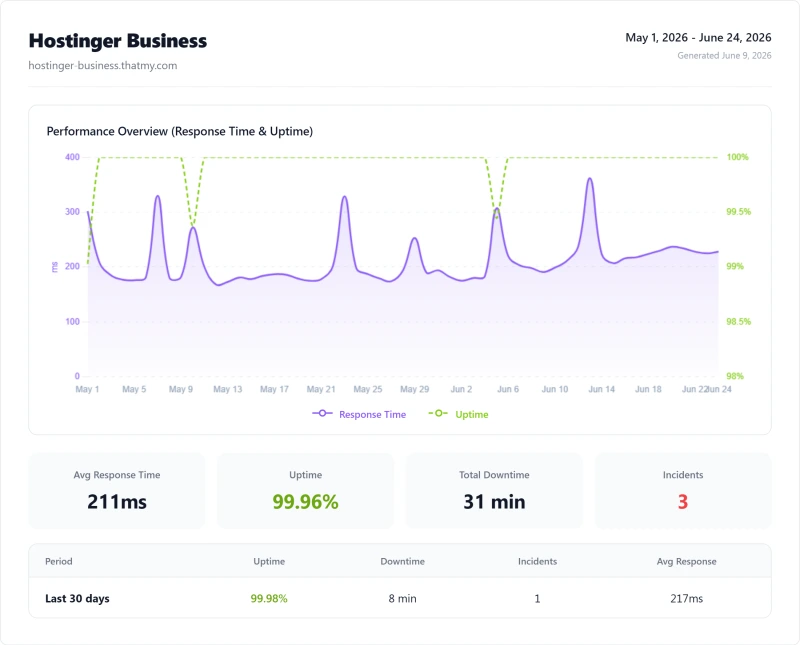Image resolution: width=800 pixels, height=645 pixels.
Task: Select the 99.96% uptime value
Action: [x=305, y=502]
